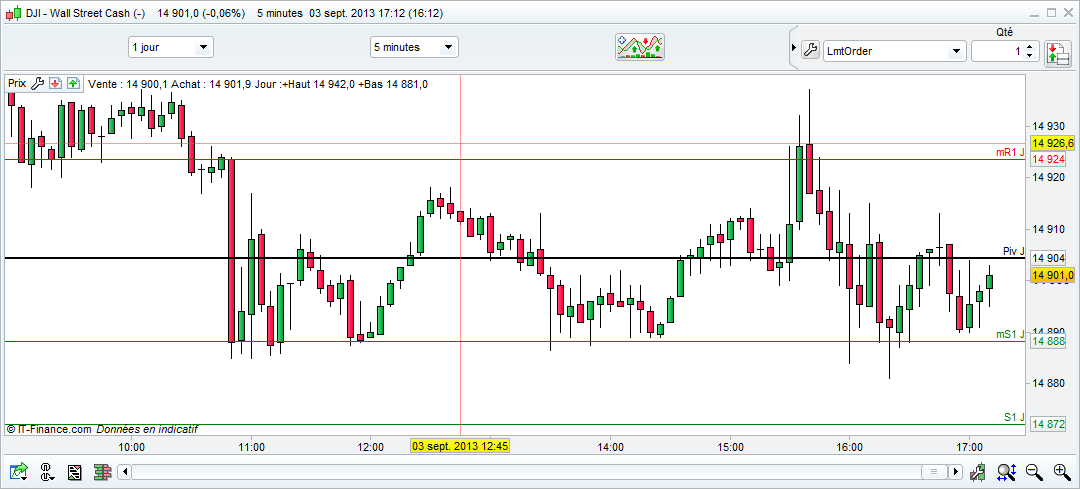Image resolution: width=1080 pixels, height=489 pixels.
Task: Click the 14 910 price axis label
Action: (1048, 229)
